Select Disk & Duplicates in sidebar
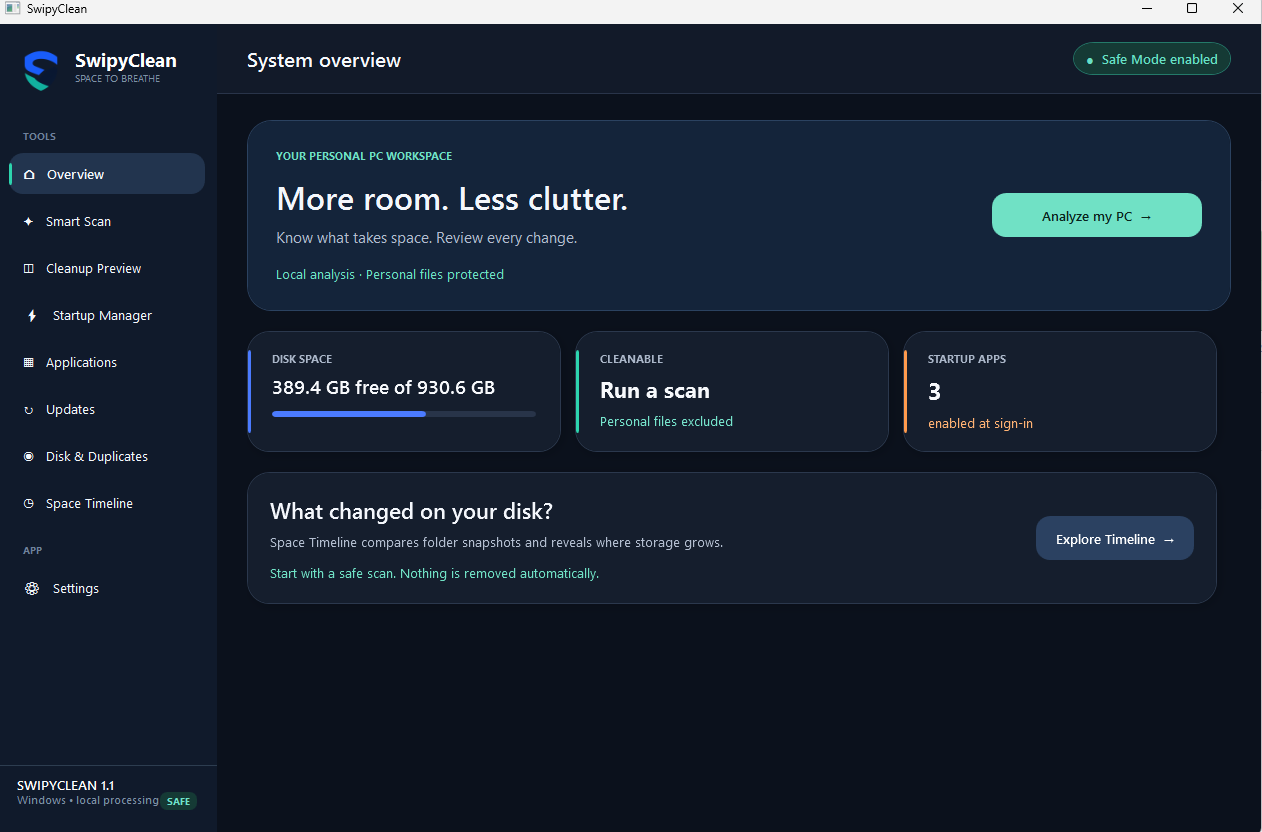1262x832 pixels. tap(107, 456)
